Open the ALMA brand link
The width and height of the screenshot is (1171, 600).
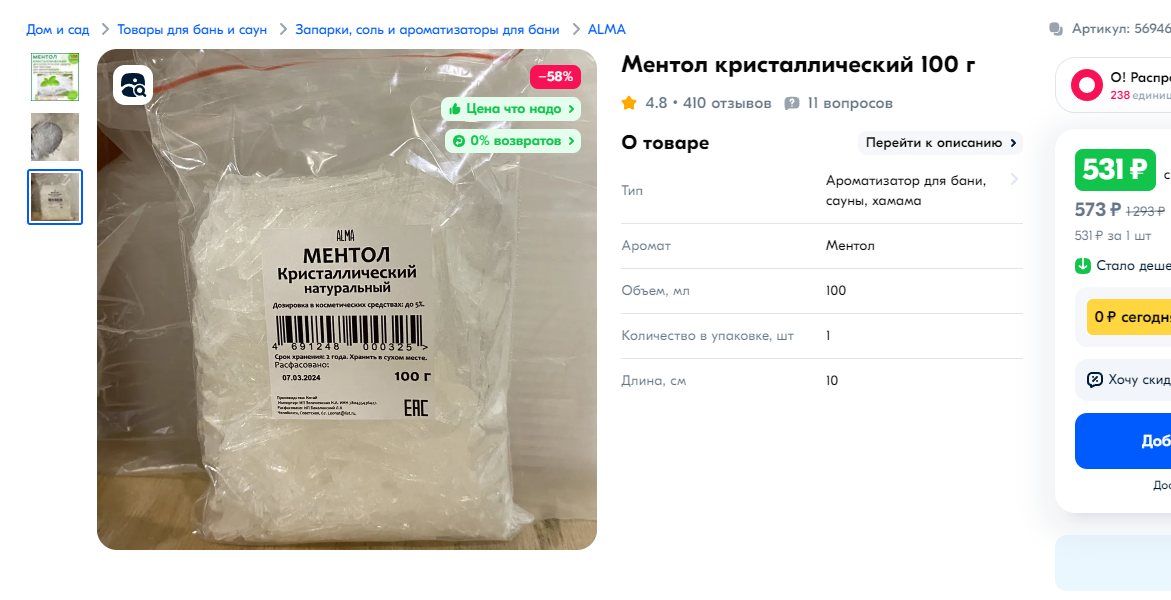(x=606, y=30)
